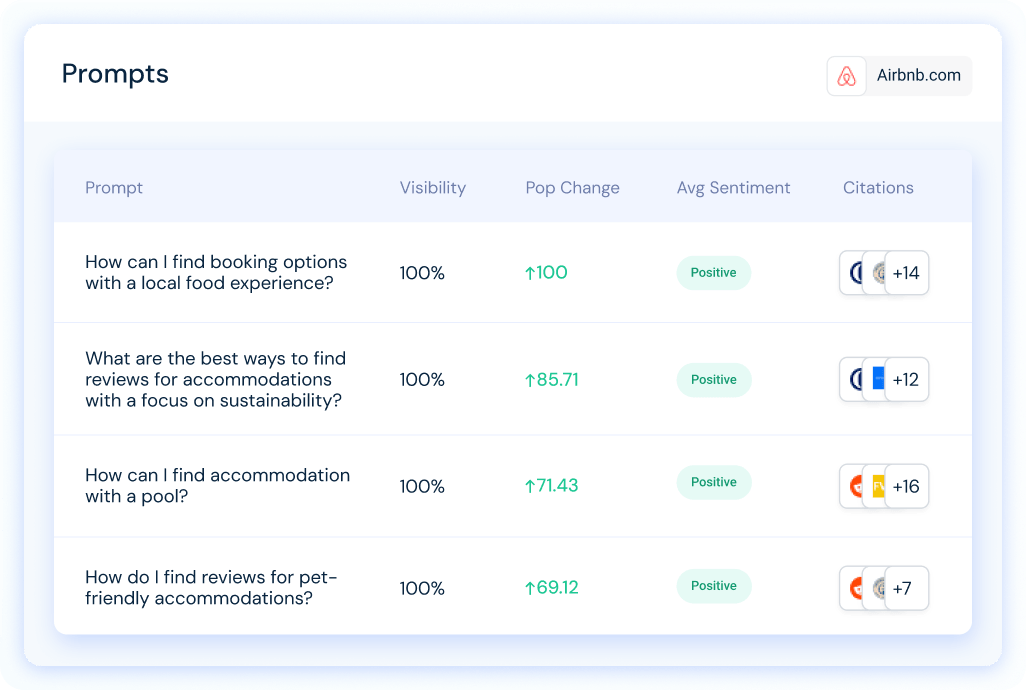Click the +7 citations badge
Image resolution: width=1026 pixels, height=692 pixels.
tap(906, 588)
